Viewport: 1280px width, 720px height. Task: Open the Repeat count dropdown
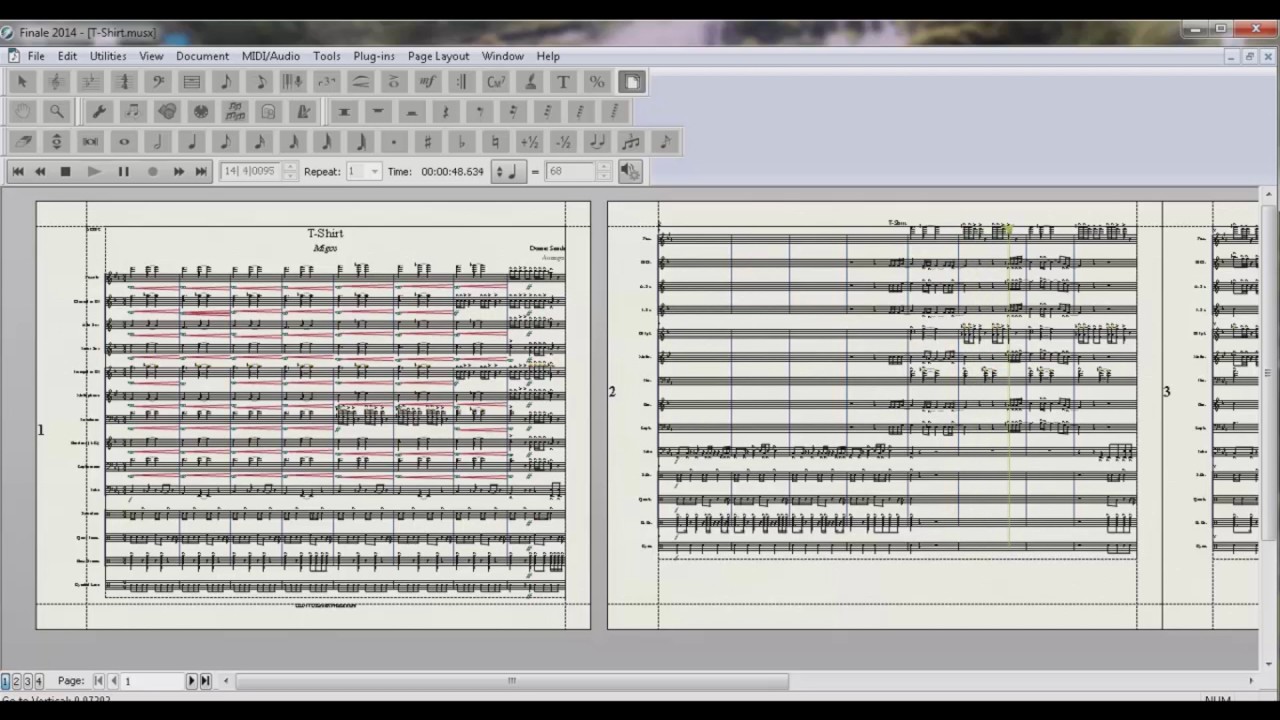click(375, 172)
